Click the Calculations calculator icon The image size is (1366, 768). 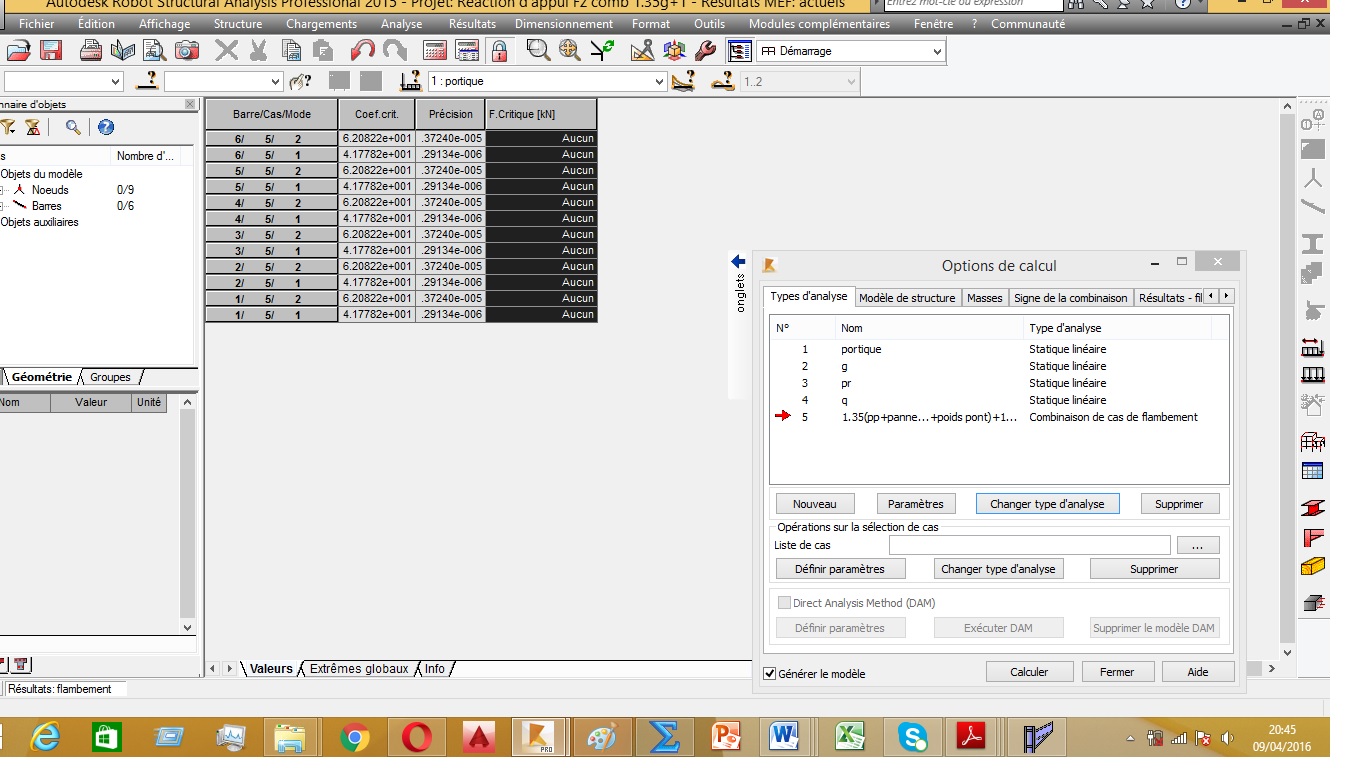coord(435,50)
